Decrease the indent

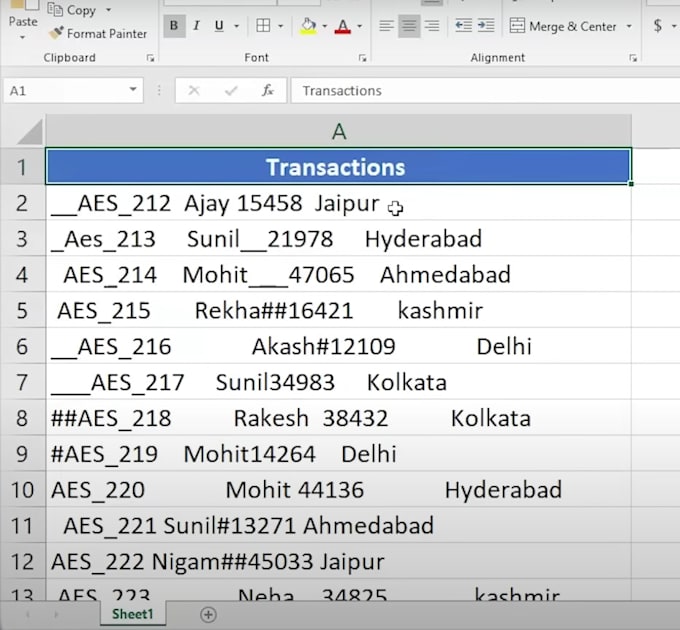464,26
